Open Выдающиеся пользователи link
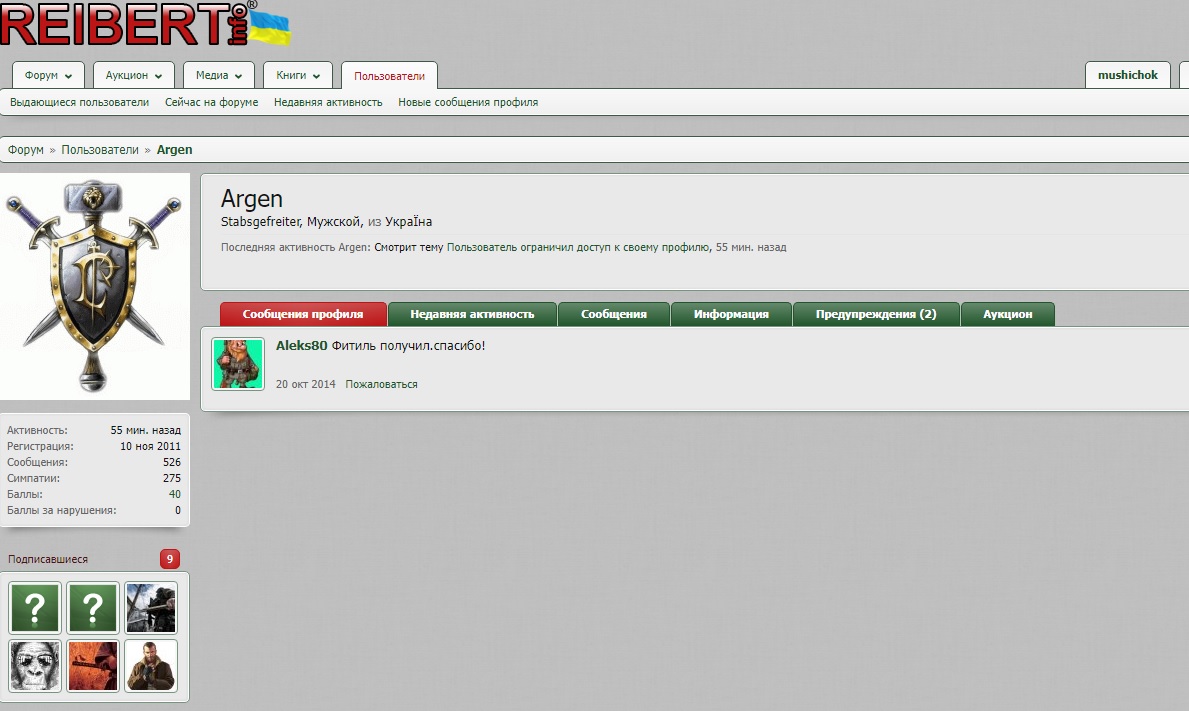 point(80,102)
